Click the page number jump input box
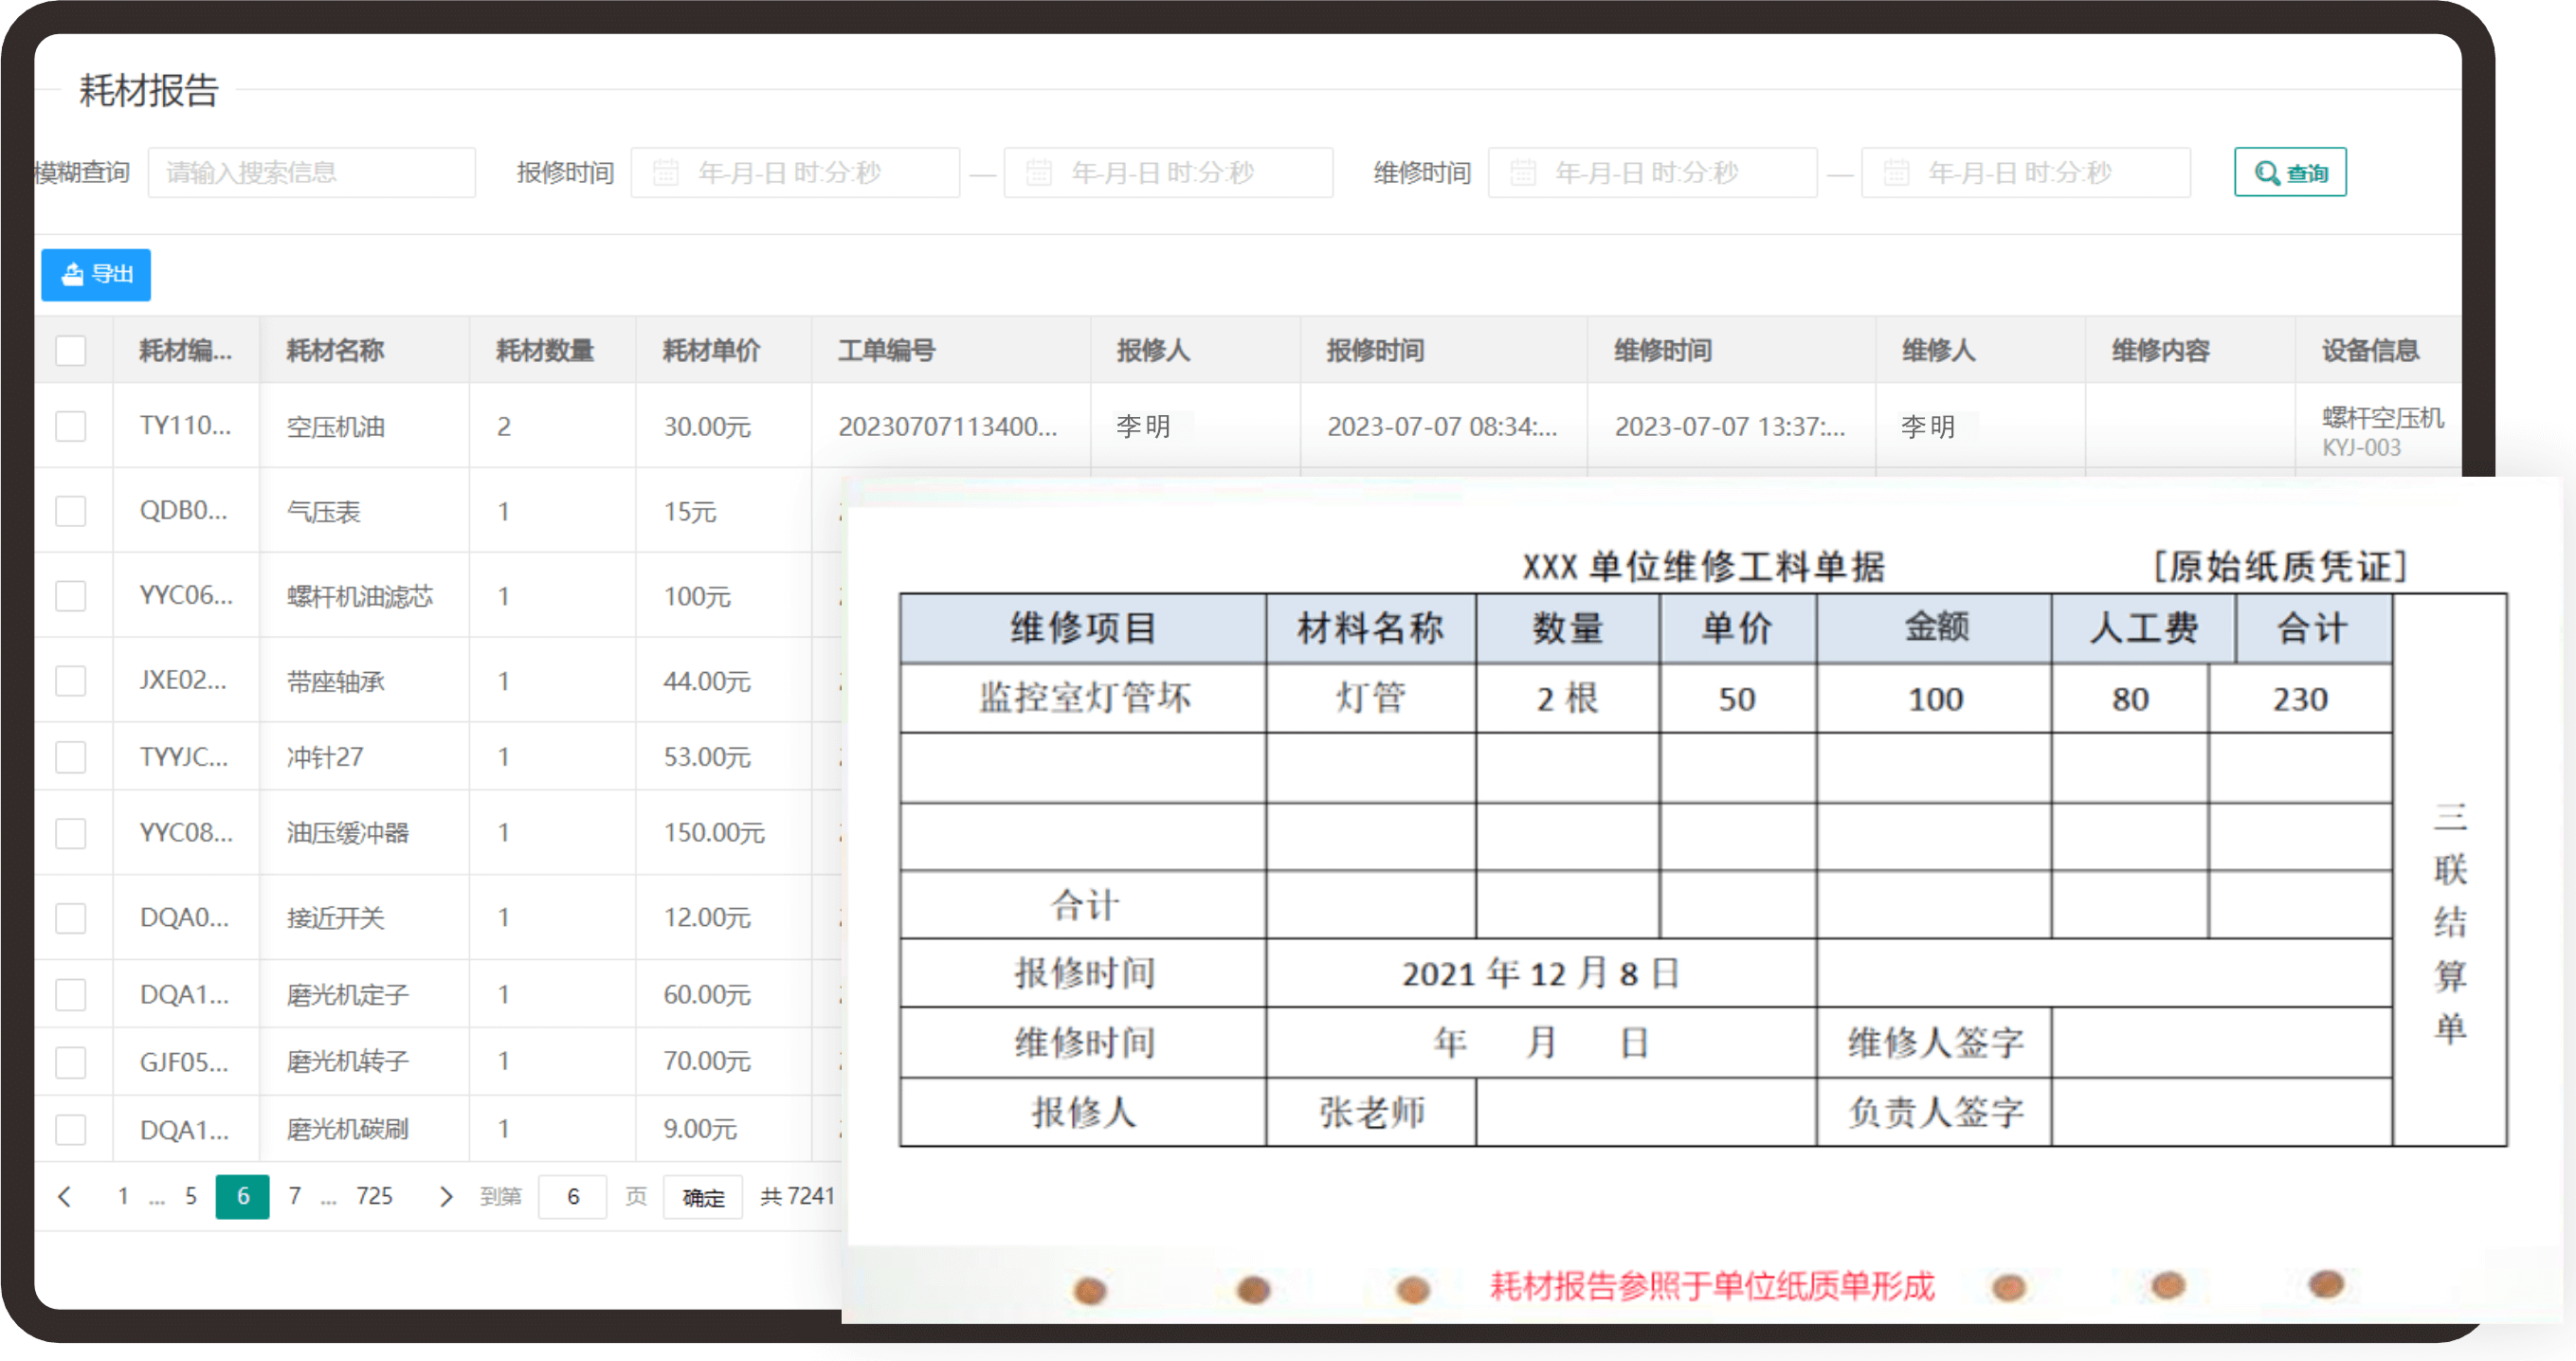Screen dimensions: 2576x1361 pos(572,1197)
